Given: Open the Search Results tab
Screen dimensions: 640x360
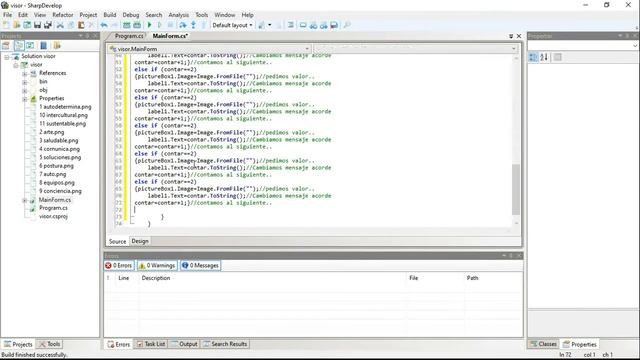Looking at the screenshot, I should click(x=225, y=344).
